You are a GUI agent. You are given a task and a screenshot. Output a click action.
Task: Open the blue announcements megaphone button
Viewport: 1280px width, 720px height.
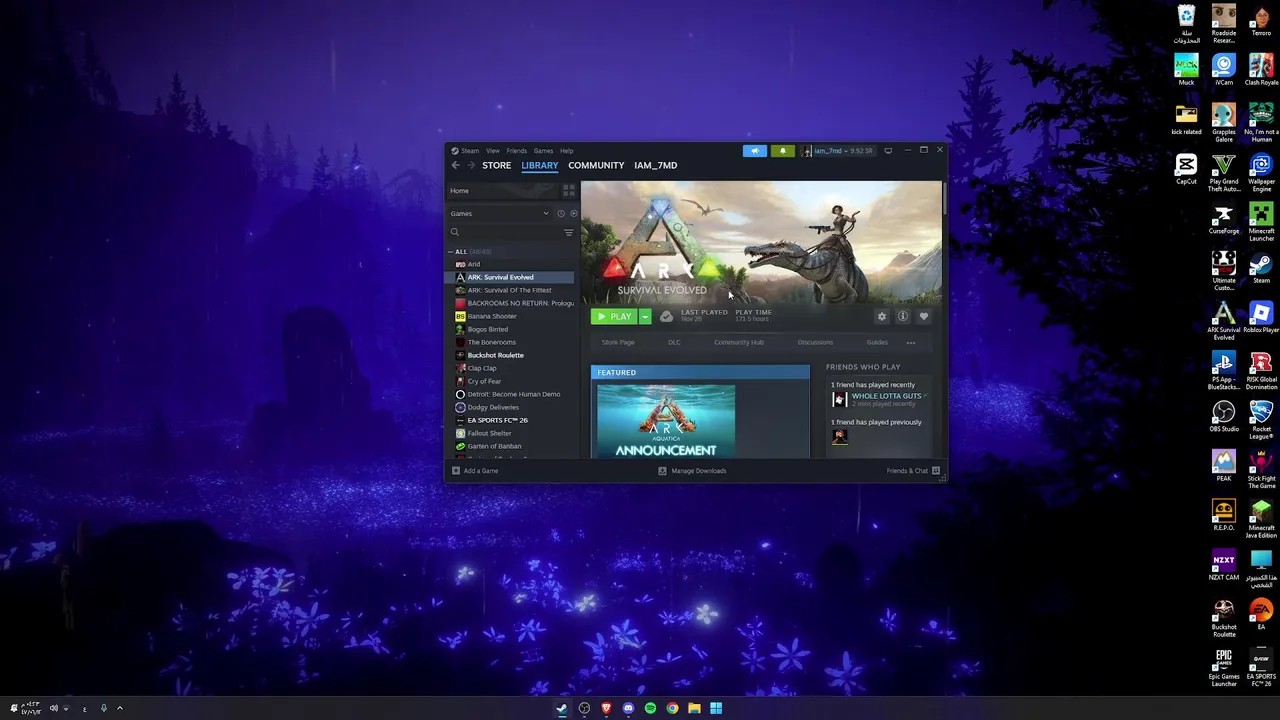click(755, 151)
